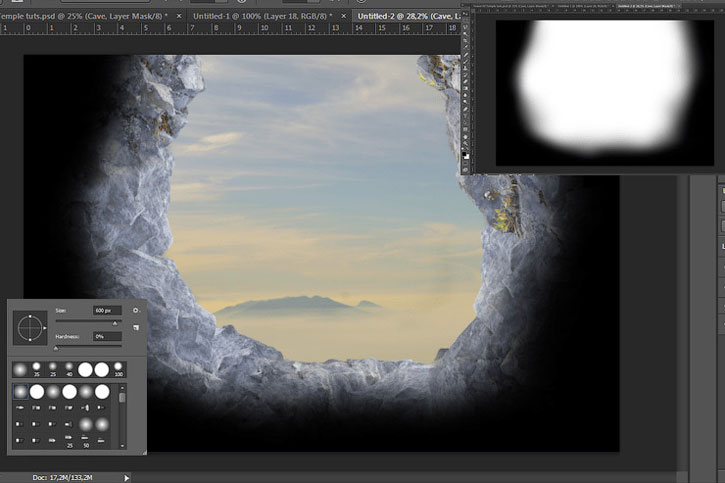Click the foreground/background color swatch
Screen dimensions: 725x483
pos(466,155)
